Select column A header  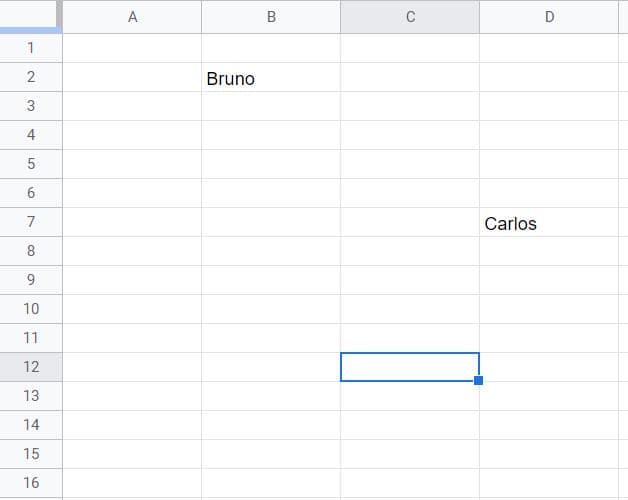[x=132, y=17]
